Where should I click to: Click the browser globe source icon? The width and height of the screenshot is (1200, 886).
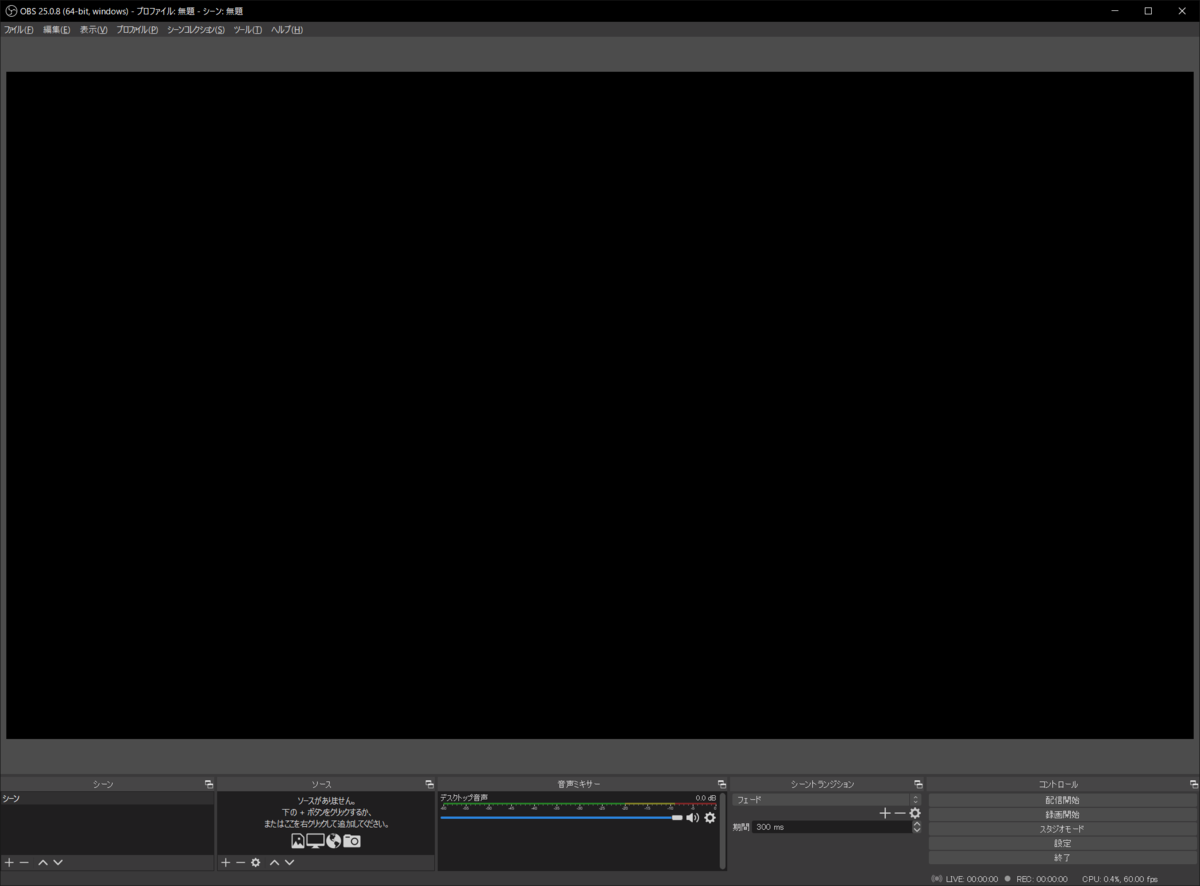pos(333,841)
